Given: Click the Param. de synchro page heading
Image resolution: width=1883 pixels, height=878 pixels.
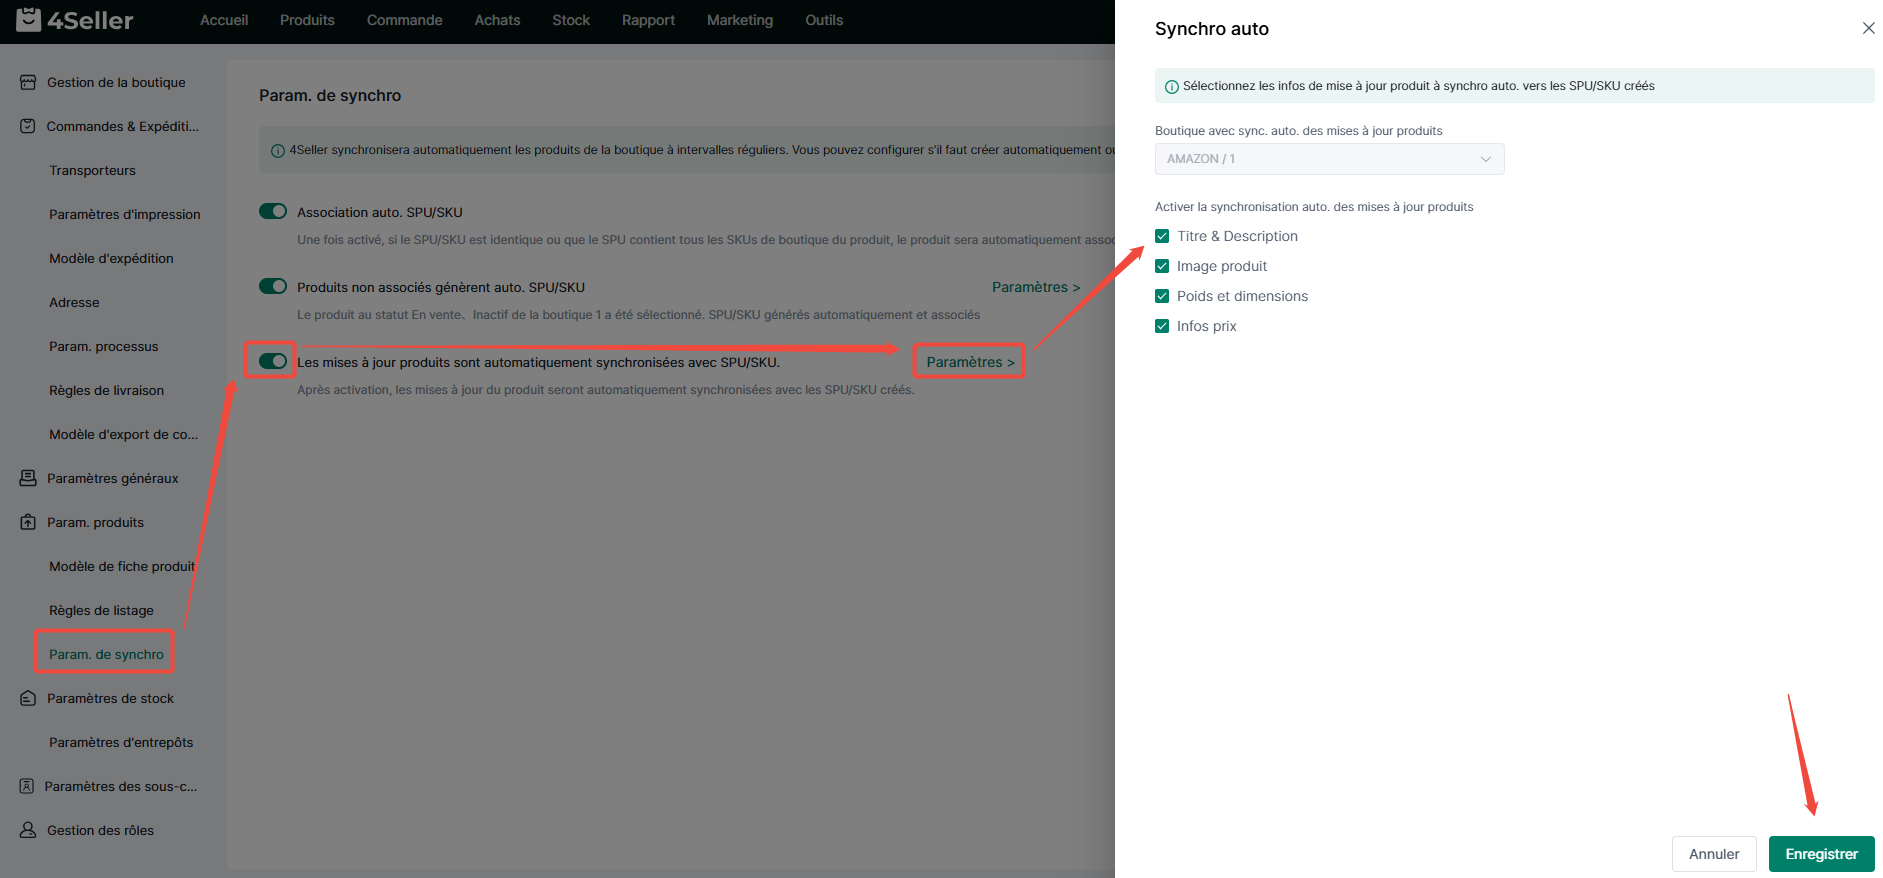Looking at the screenshot, I should point(330,95).
